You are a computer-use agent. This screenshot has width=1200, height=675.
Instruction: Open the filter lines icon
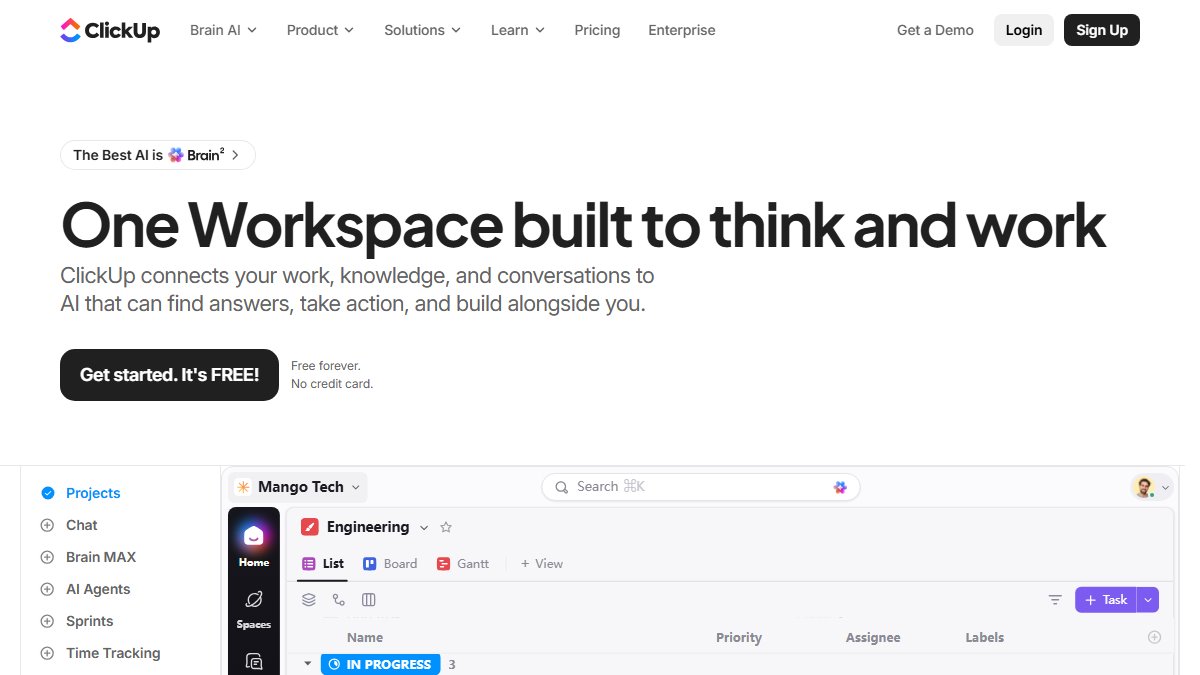(x=1055, y=600)
